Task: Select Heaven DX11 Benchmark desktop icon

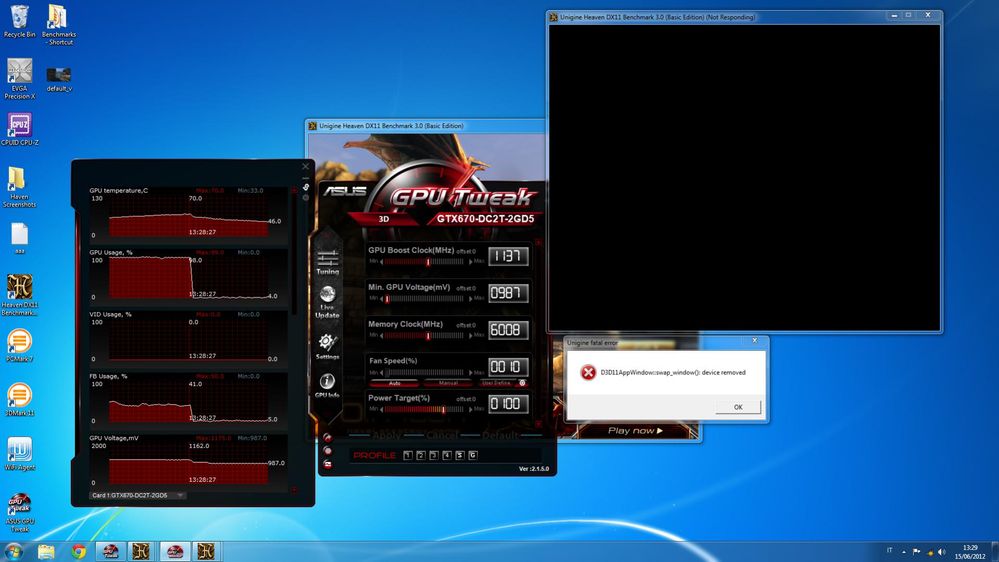Action: 19,295
